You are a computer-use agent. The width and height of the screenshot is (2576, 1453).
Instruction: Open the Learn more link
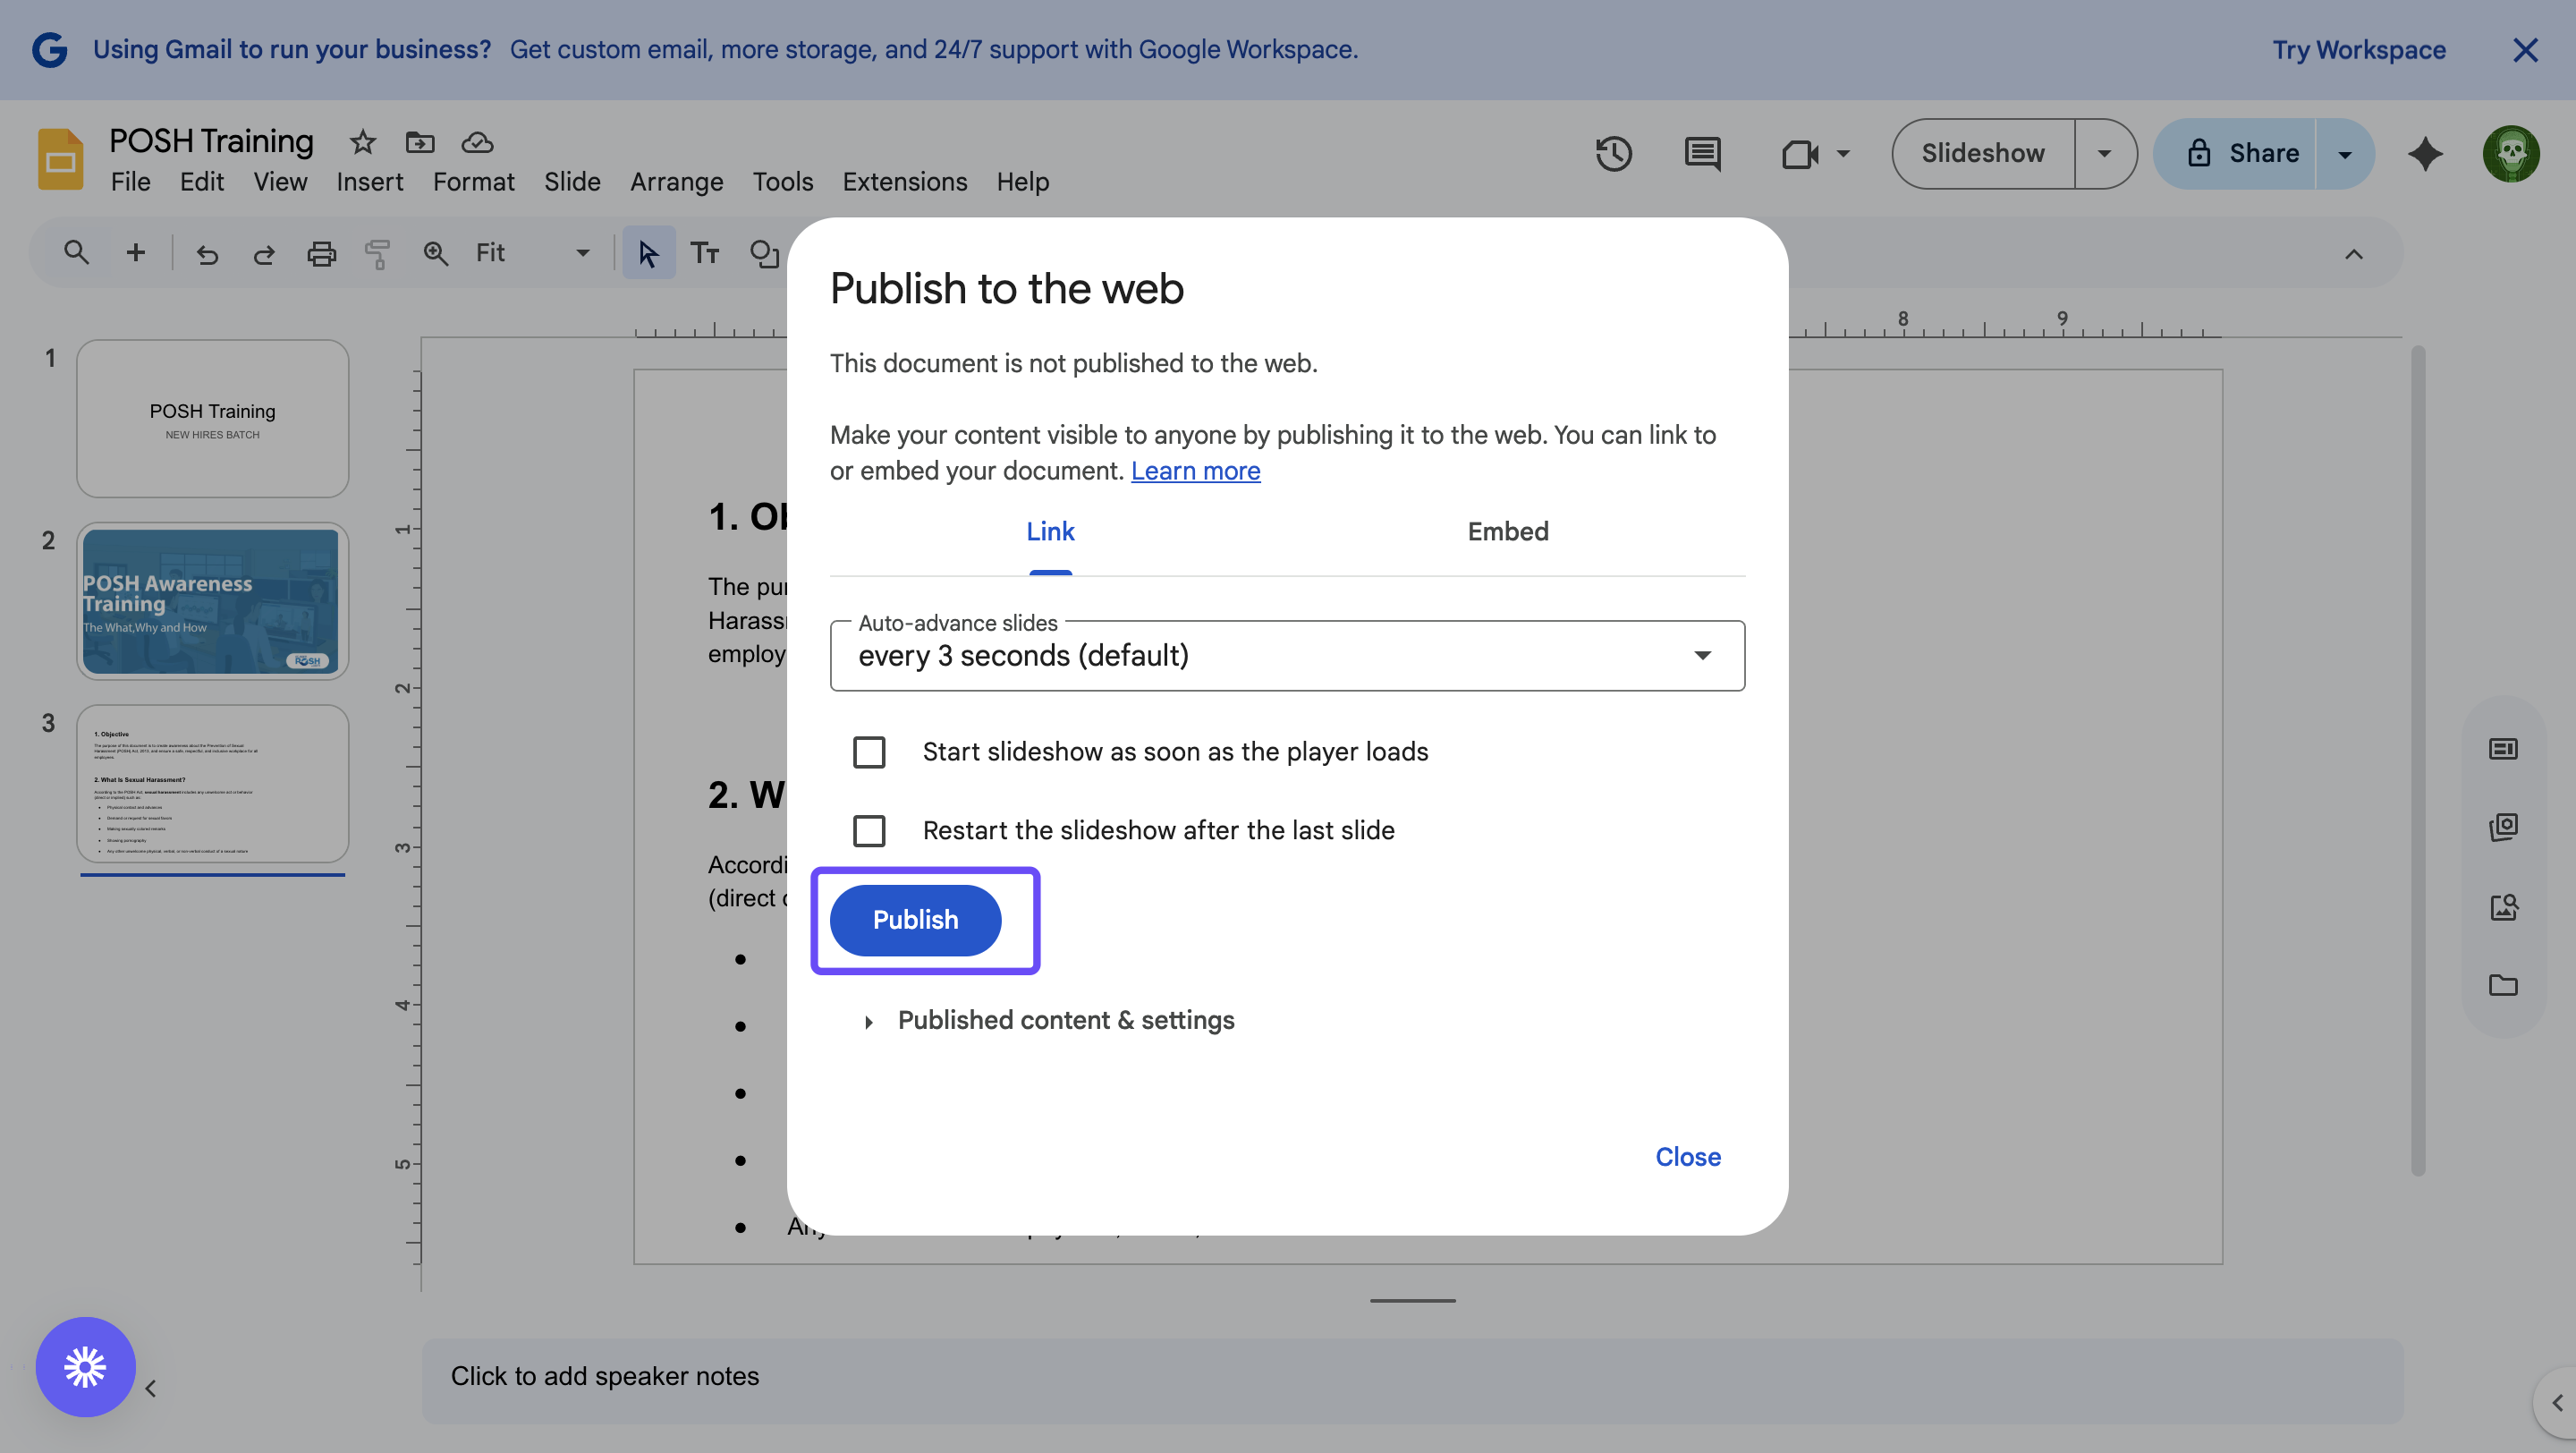[x=1195, y=471]
